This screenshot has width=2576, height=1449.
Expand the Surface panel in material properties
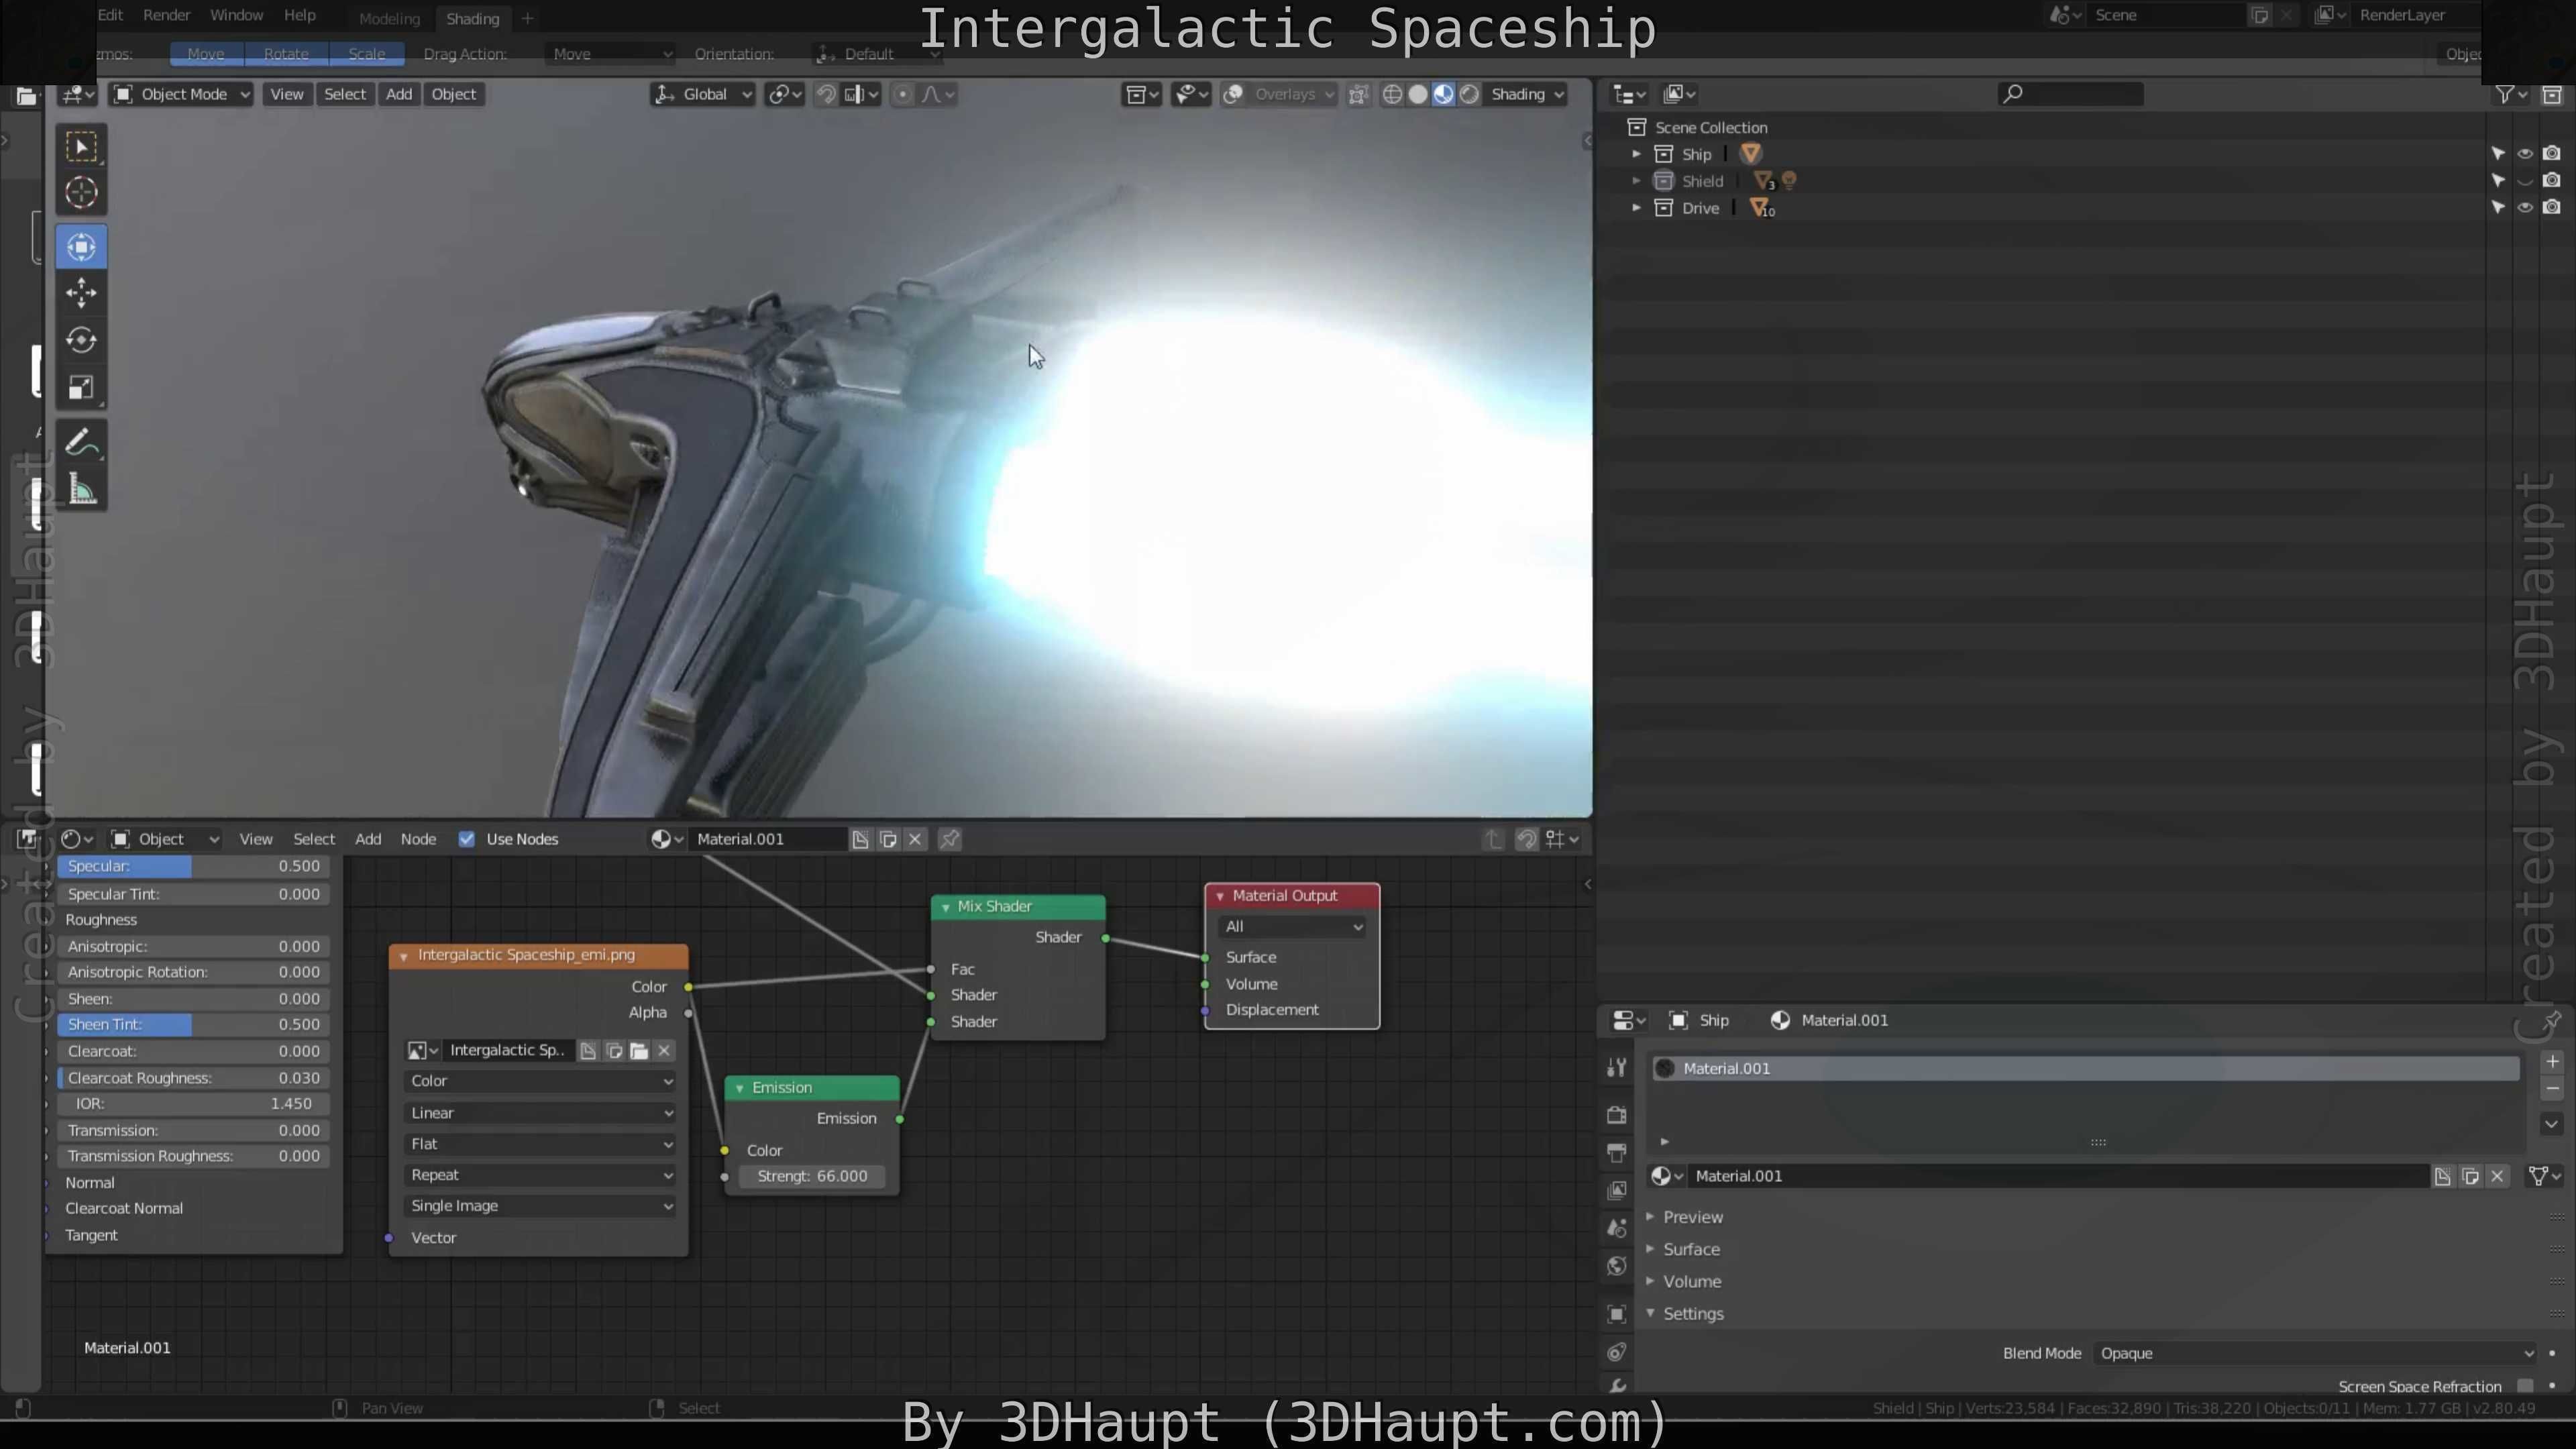click(x=1691, y=1249)
